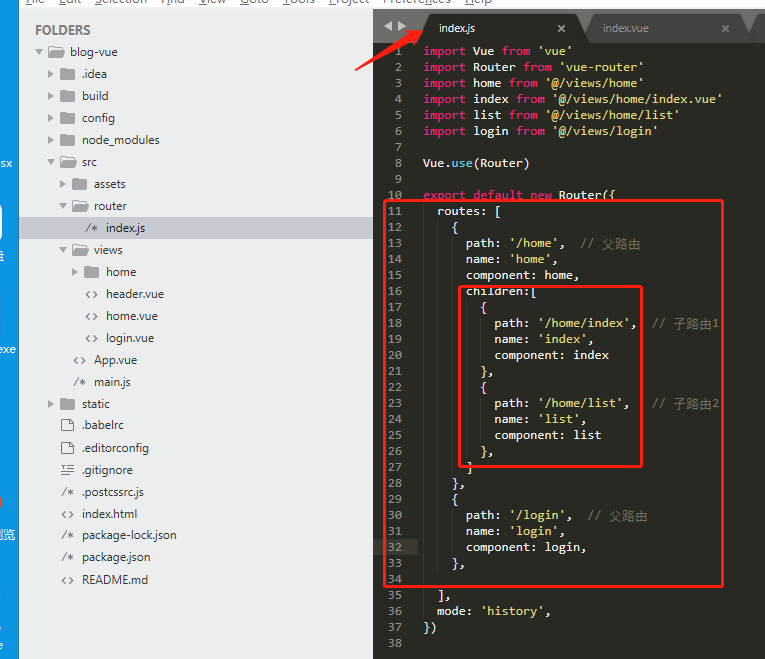Click the code 'component: list'

tap(547, 435)
